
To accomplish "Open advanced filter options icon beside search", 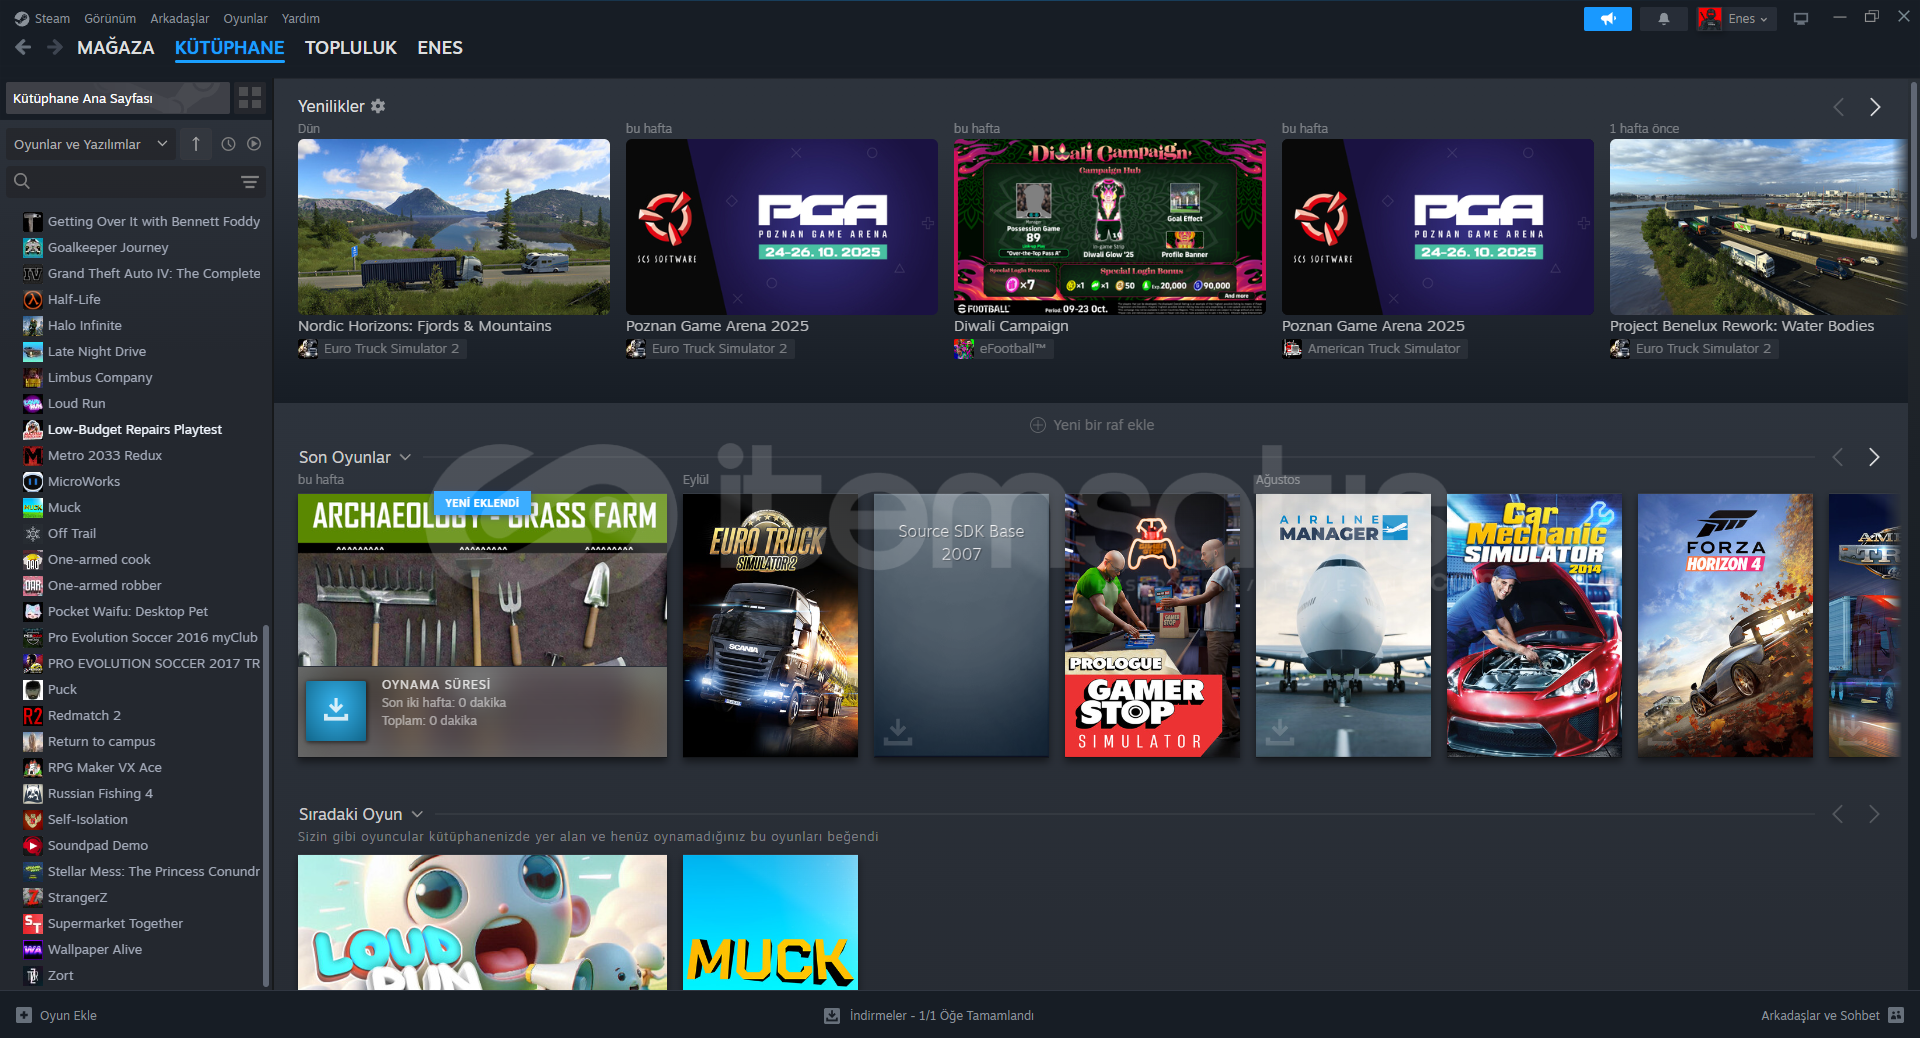I will pyautogui.click(x=250, y=181).
